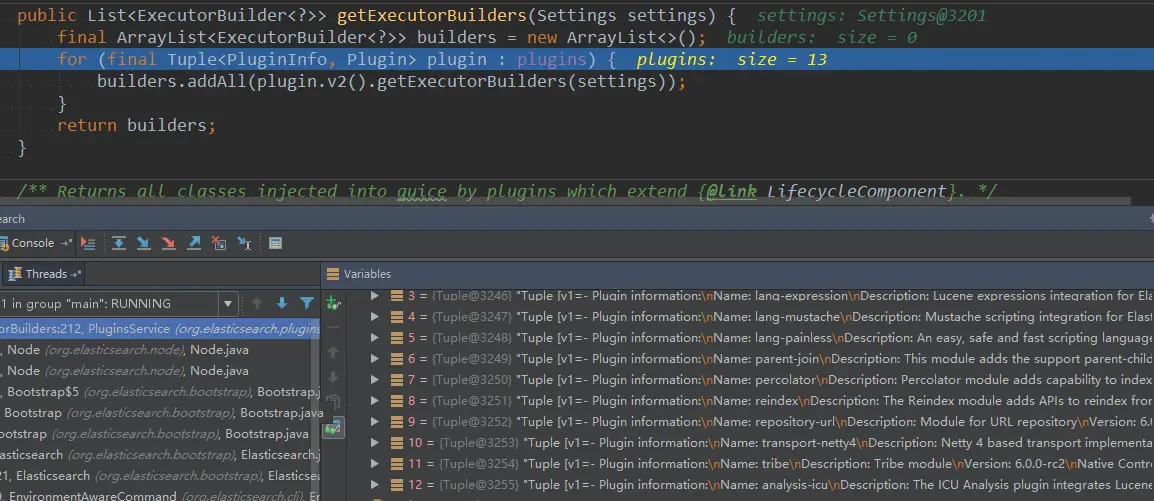Click 'plugins: size = 13' inline hint
Screen dimensions: 1154x501
[732, 60]
